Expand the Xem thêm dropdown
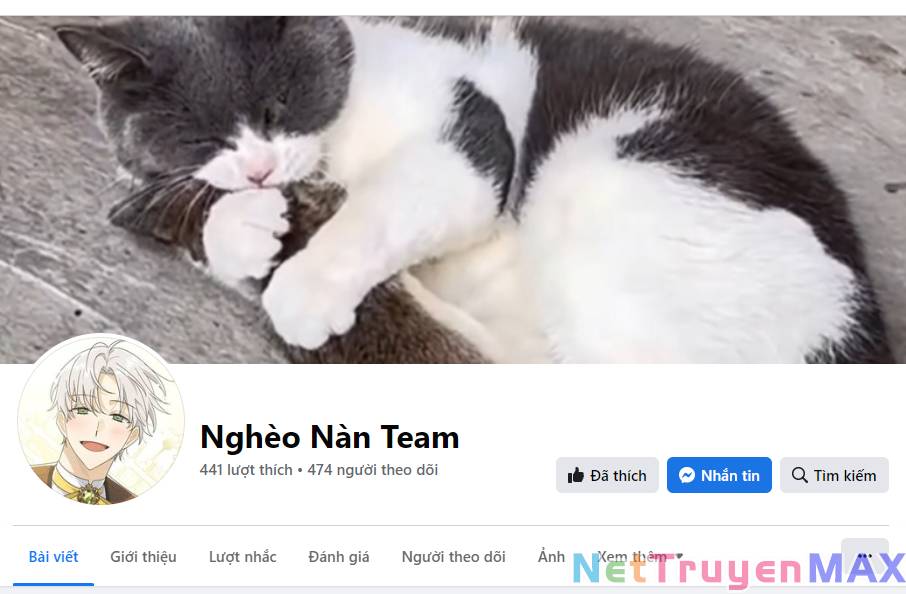Viewport: 906px width, 594px height. (x=640, y=556)
